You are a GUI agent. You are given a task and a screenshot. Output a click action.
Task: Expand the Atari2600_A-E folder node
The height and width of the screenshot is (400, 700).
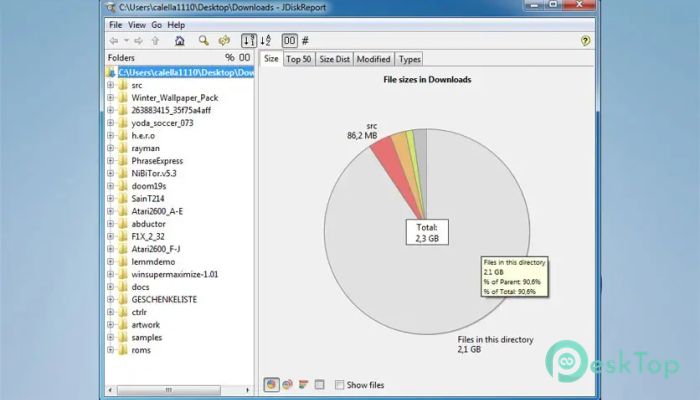[111, 211]
